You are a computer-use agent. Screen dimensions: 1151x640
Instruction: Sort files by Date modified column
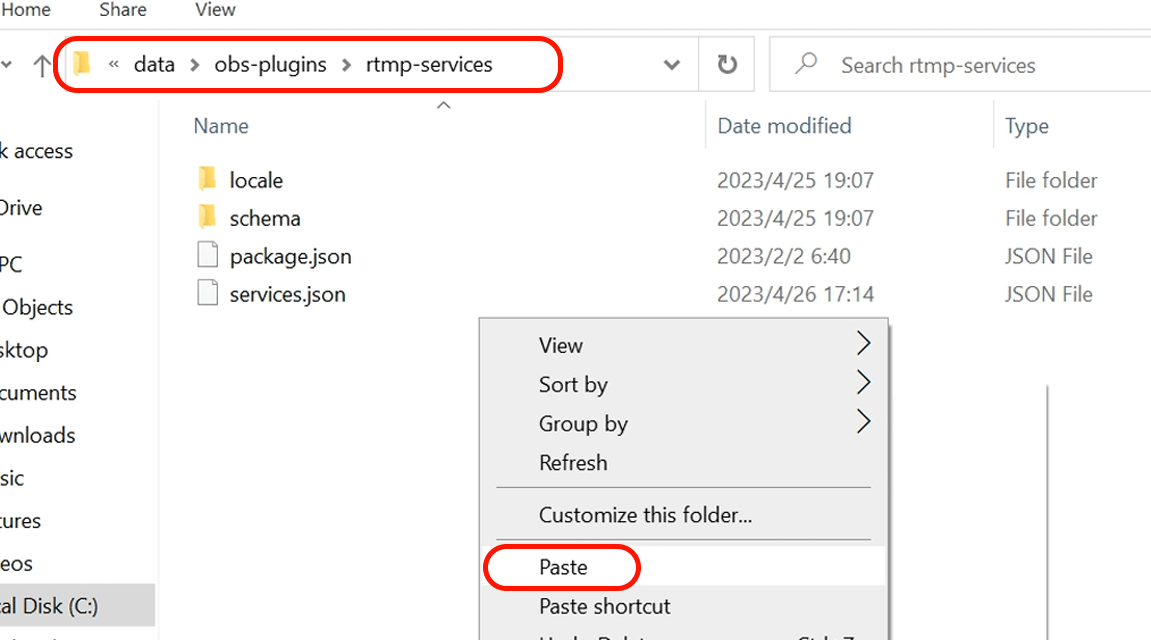784,126
